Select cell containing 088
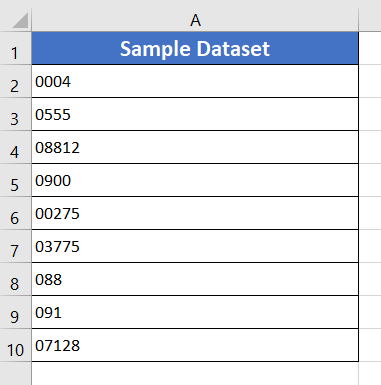Screen dimensions: 381x385 point(195,279)
